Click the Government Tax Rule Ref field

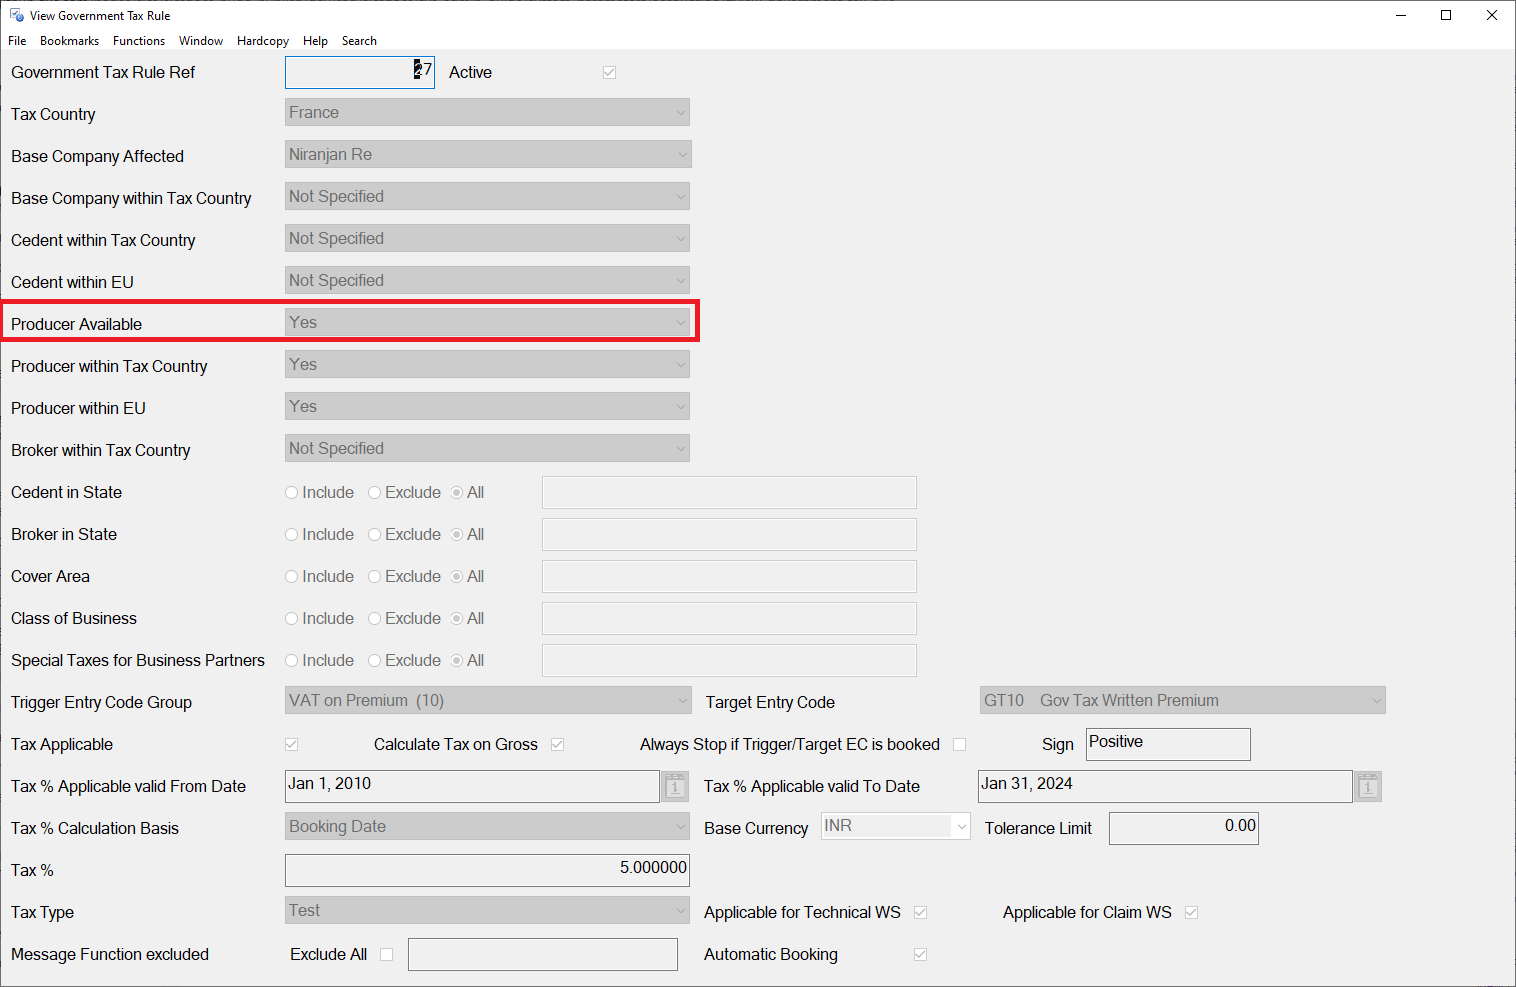(359, 72)
